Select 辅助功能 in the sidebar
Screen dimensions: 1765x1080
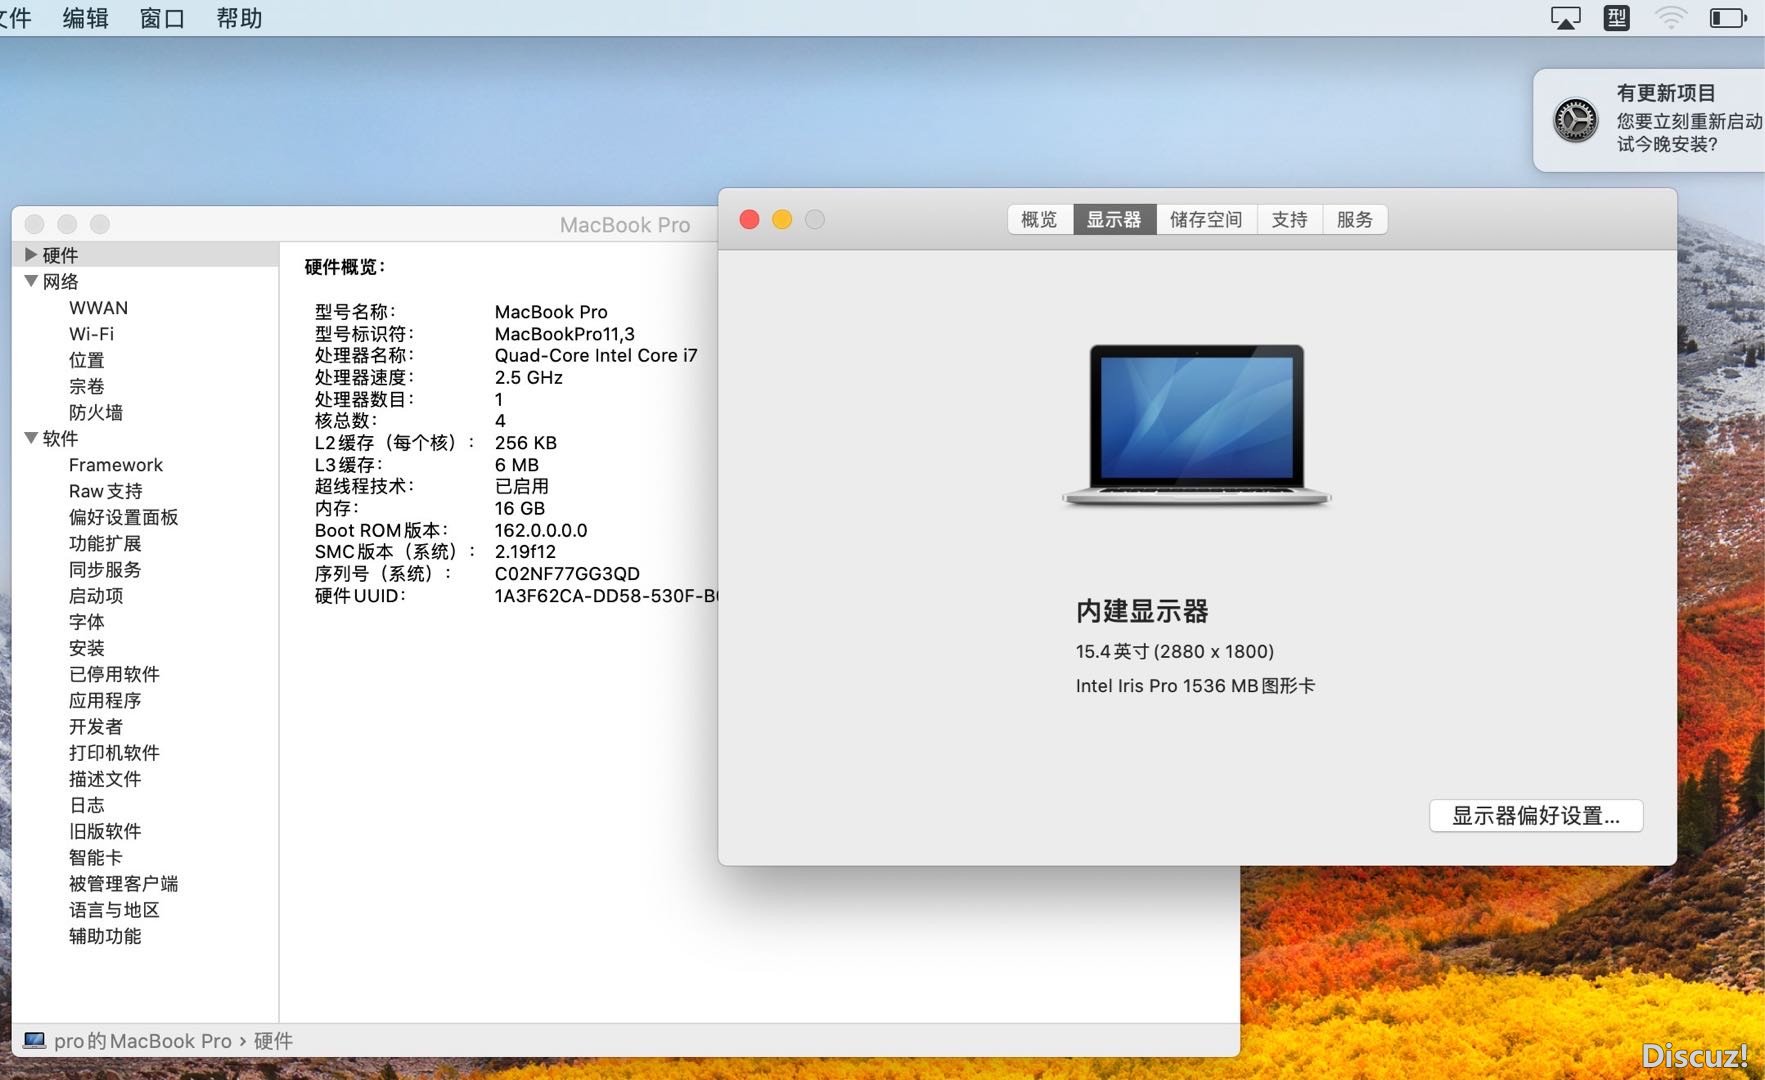tap(105, 936)
